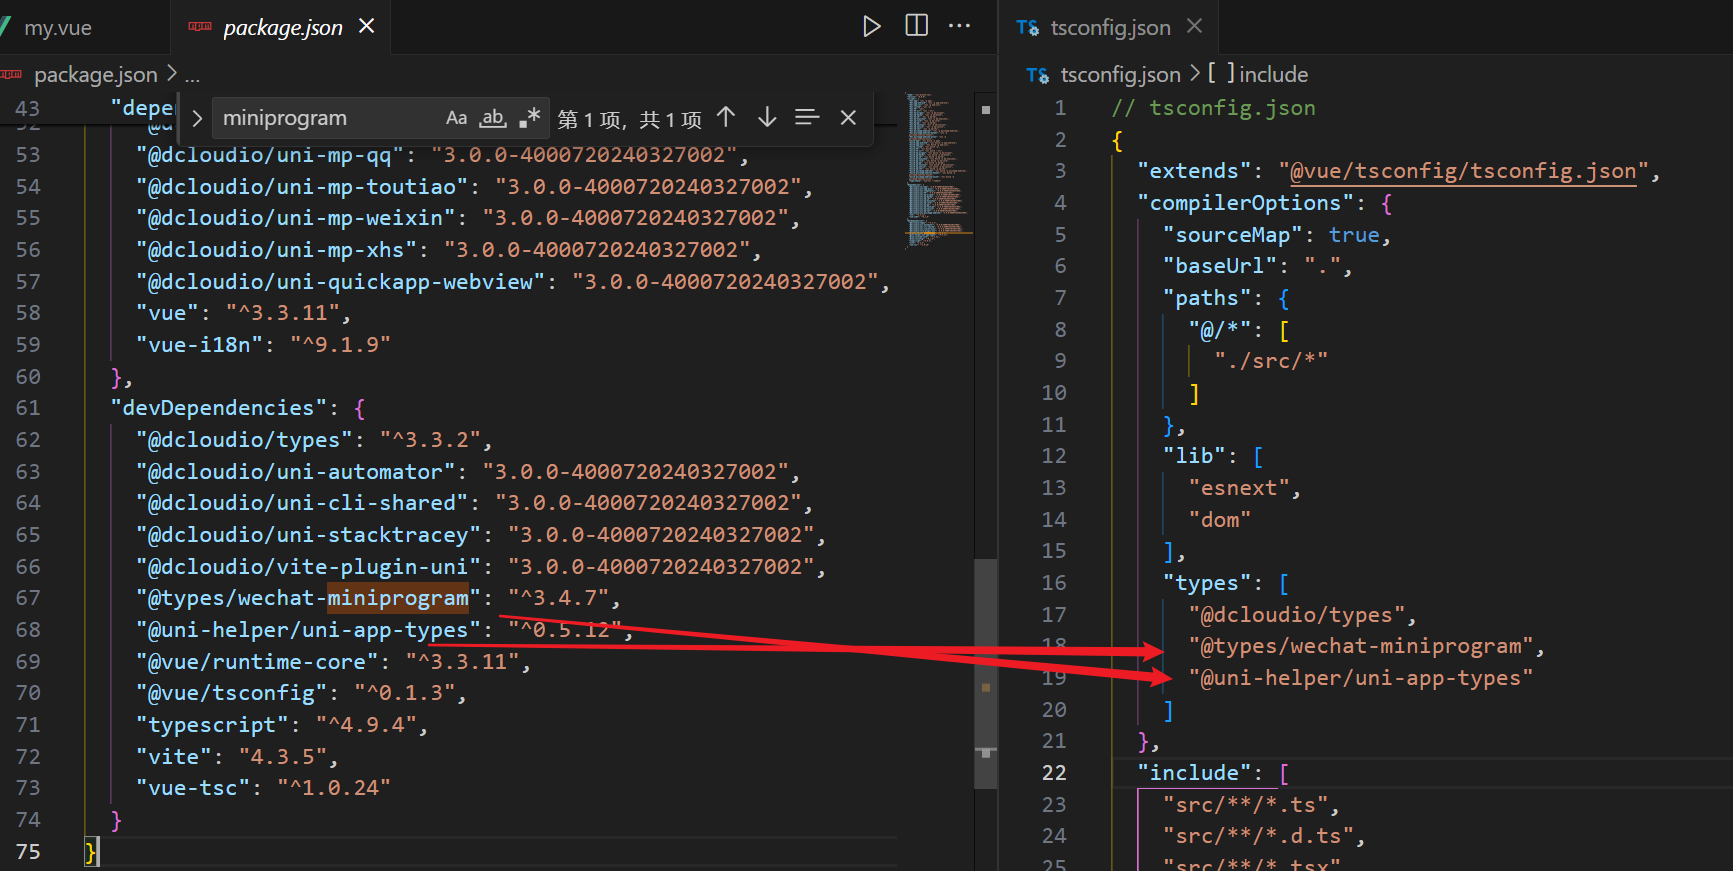
Task: Click "@dcloudio/uni-mp-toutiao" on line 54
Action: [303, 187]
